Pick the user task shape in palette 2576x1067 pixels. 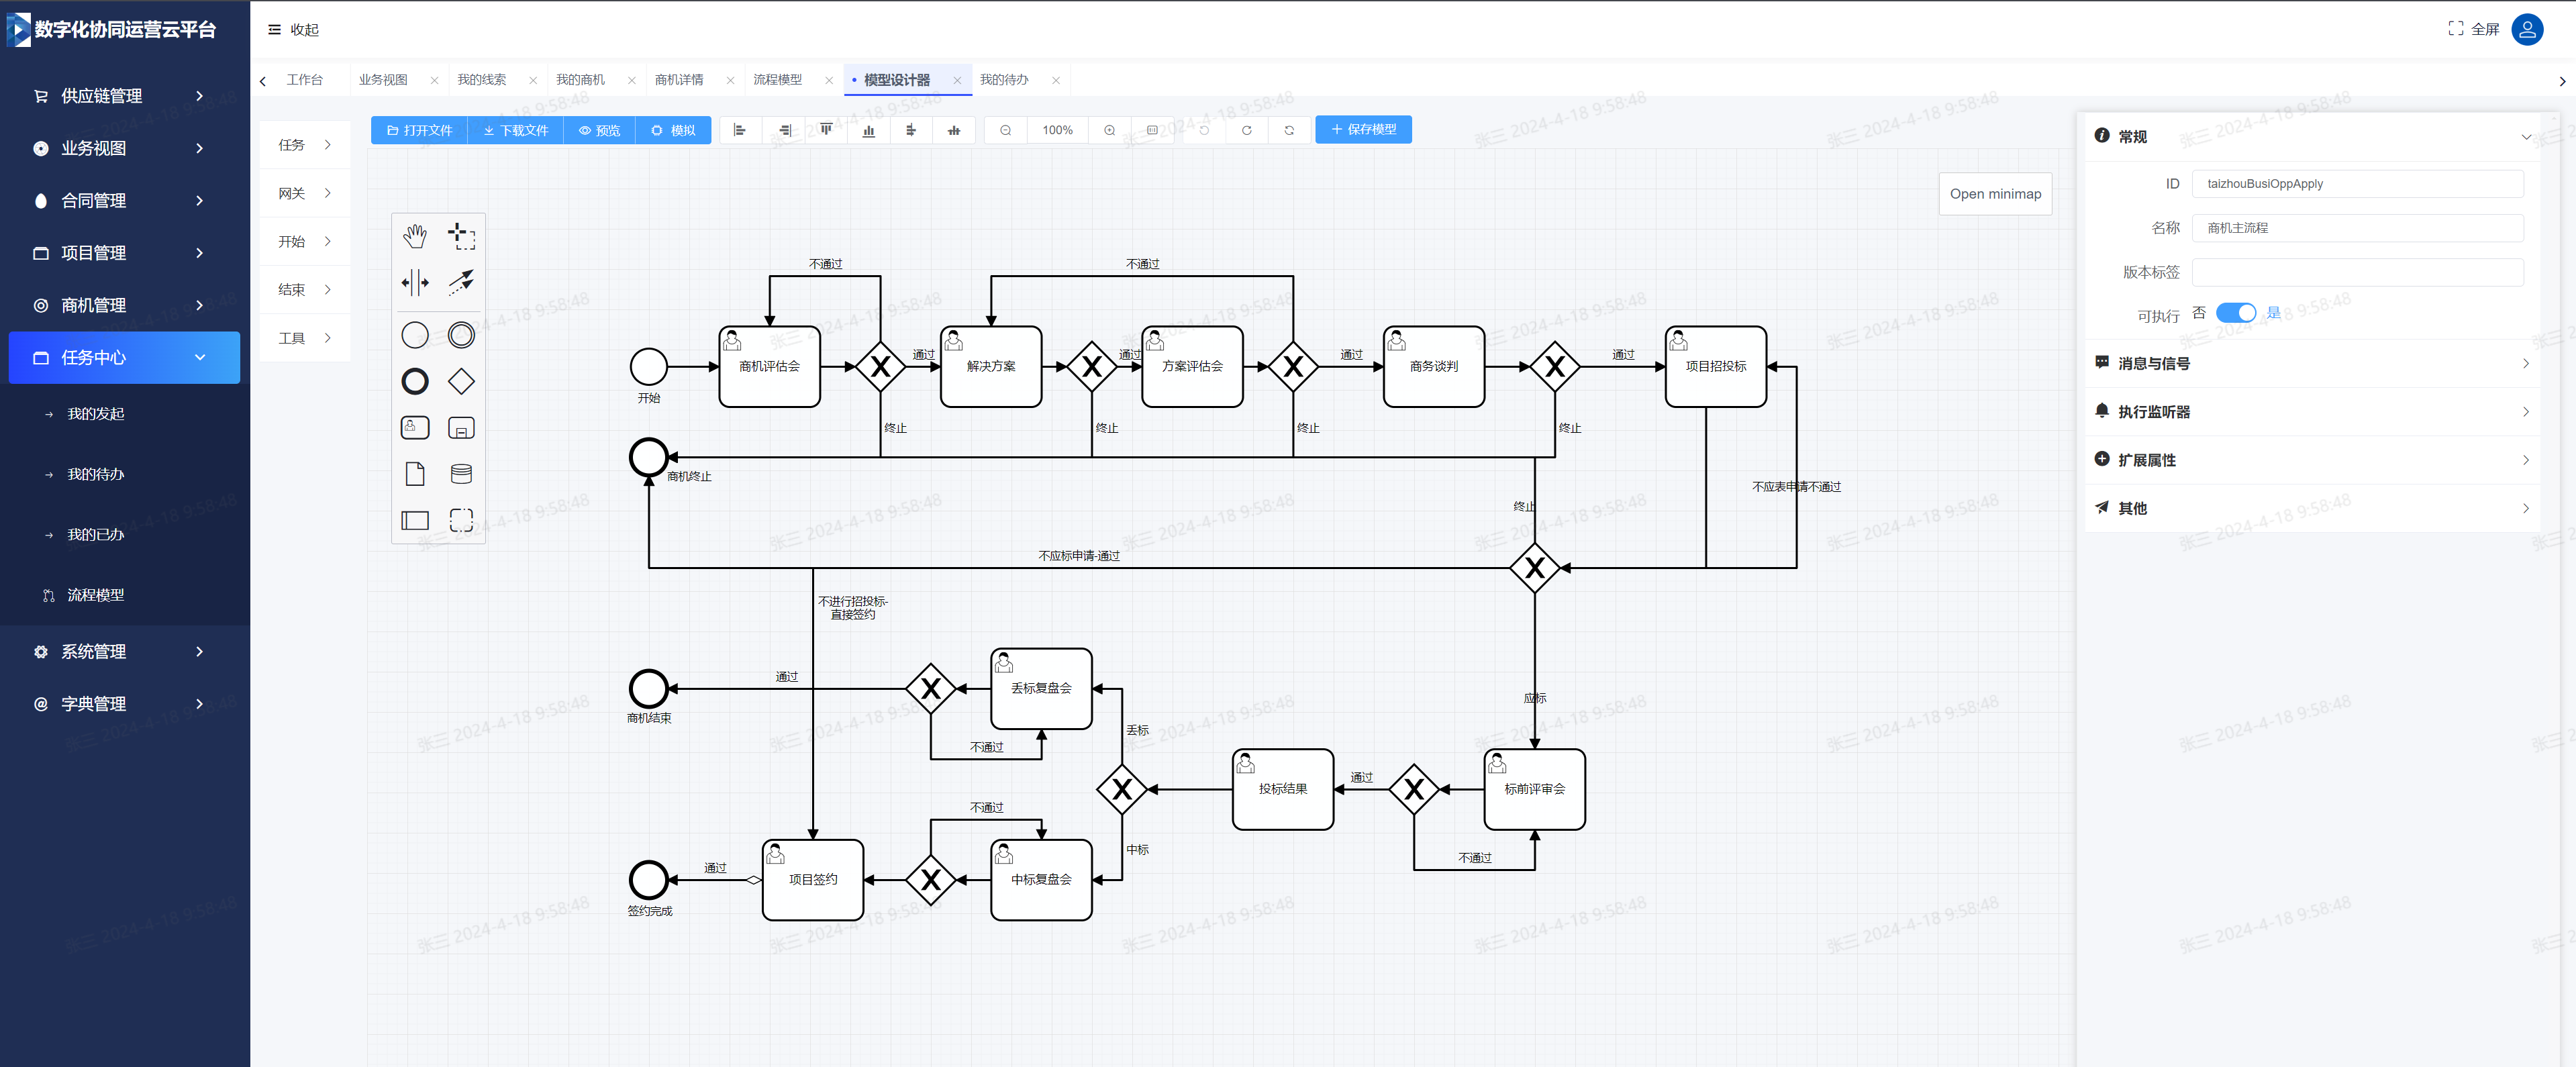click(x=415, y=428)
